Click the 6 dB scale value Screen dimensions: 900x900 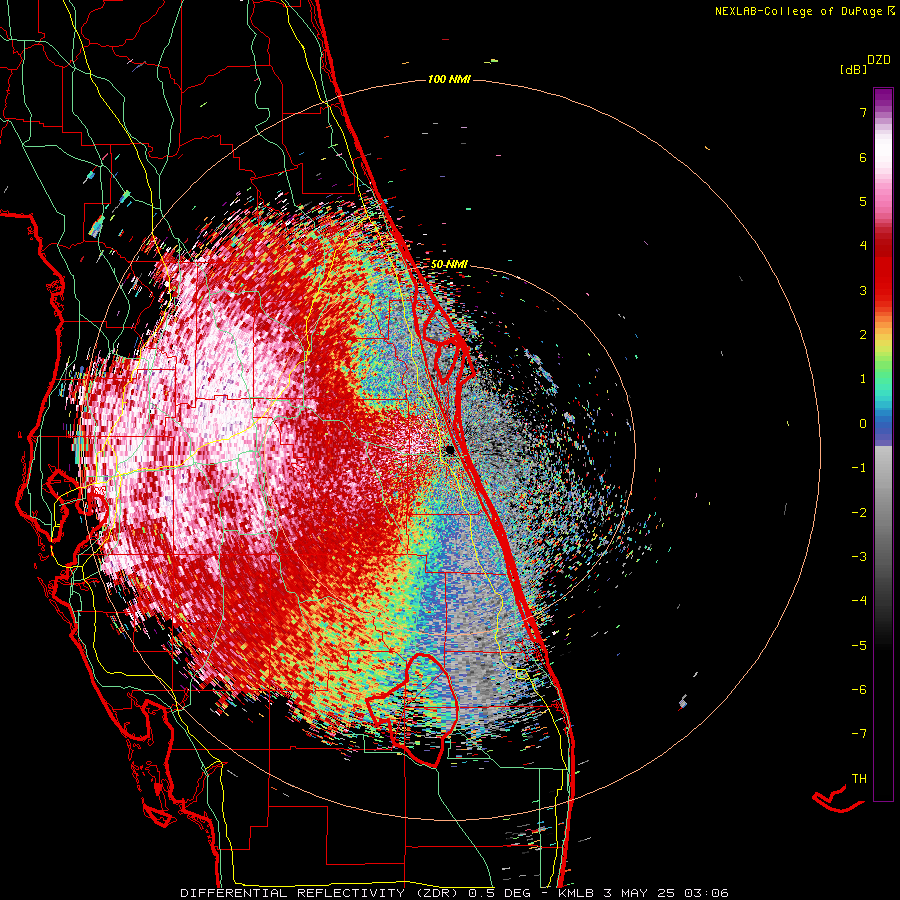click(863, 157)
